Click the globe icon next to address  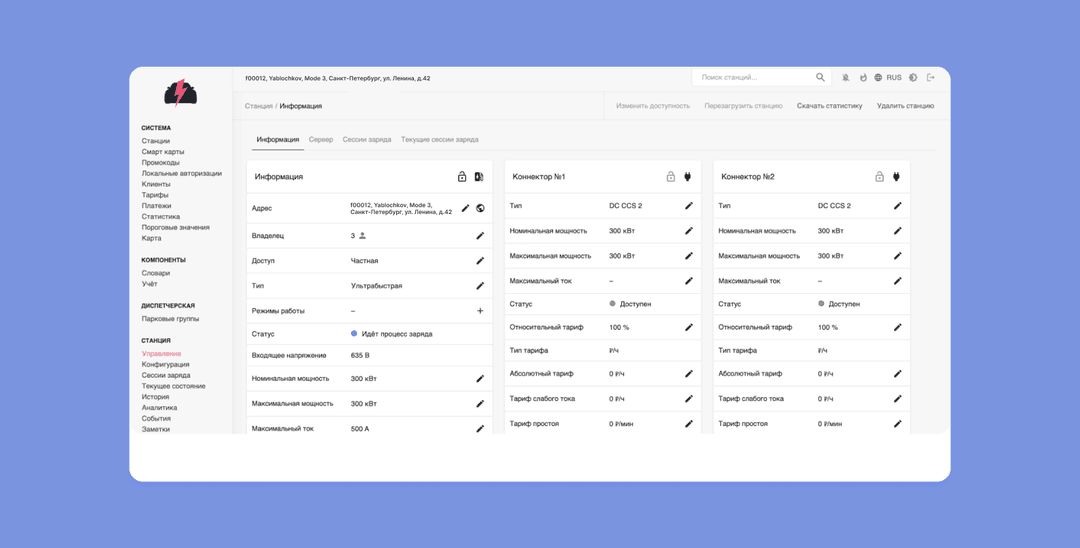pos(480,208)
